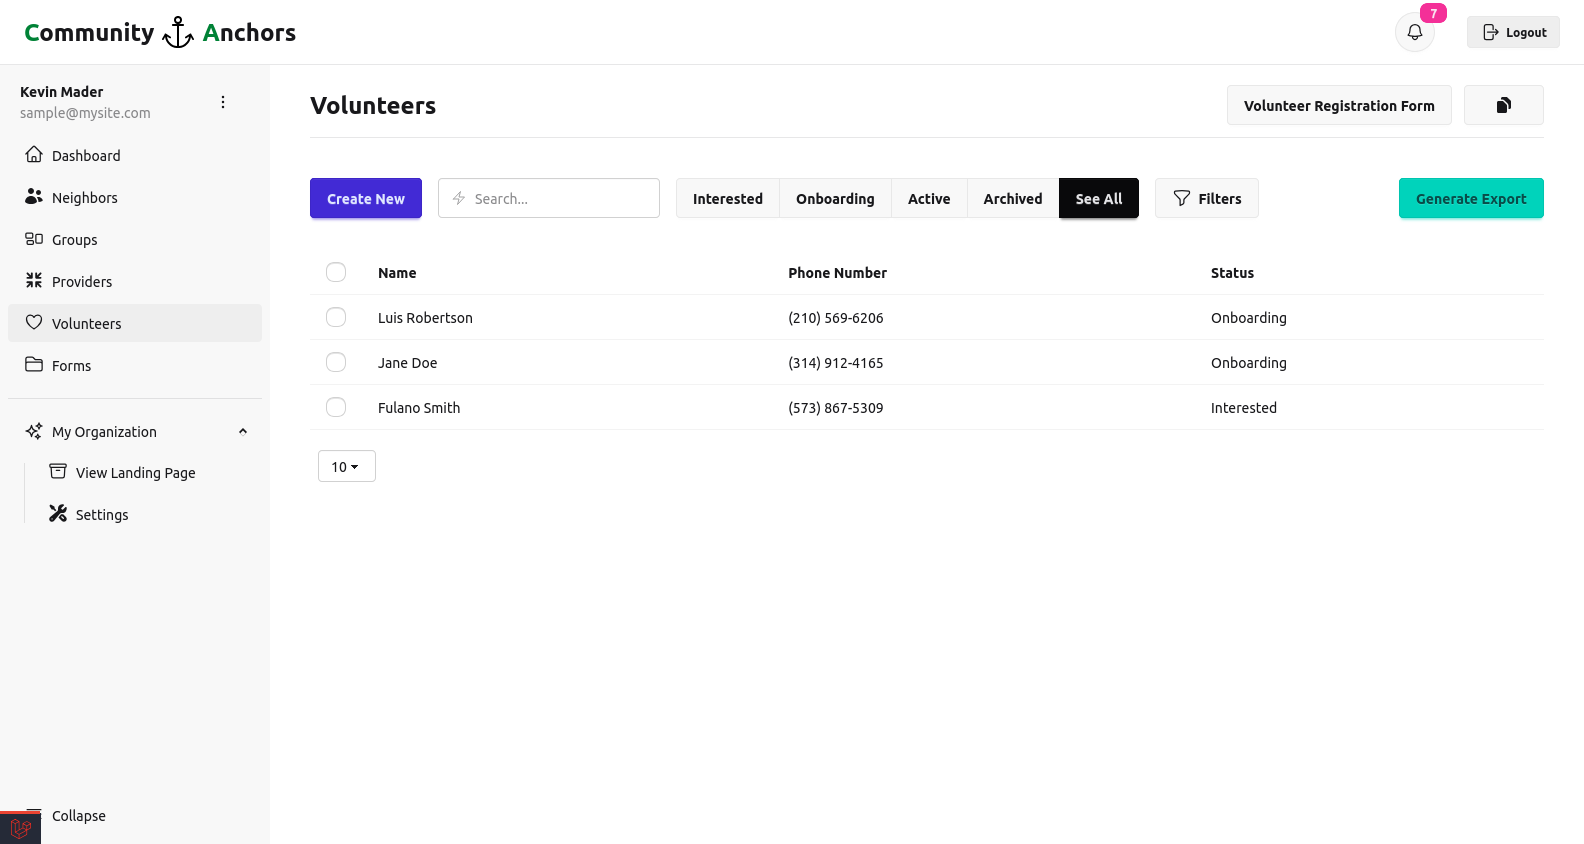
Task: Focus the volunteer Search field
Action: [x=560, y=198]
